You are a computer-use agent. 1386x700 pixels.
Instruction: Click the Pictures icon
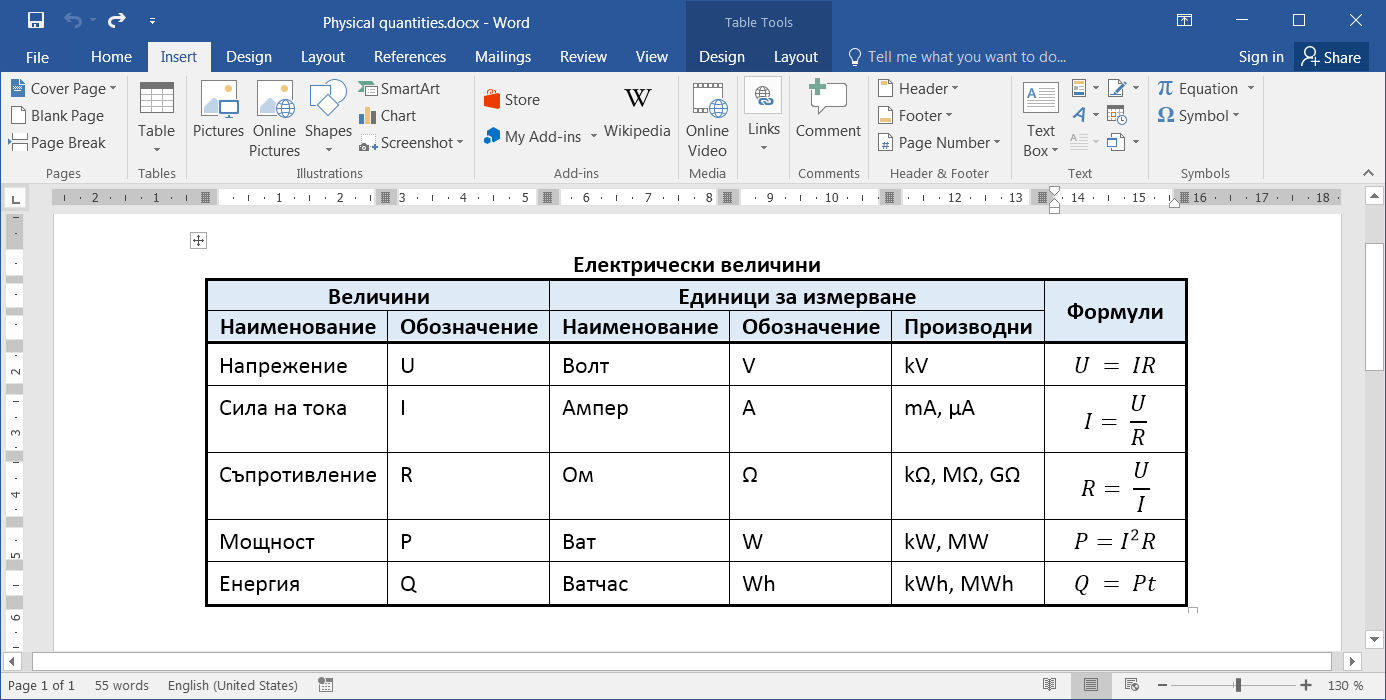(x=218, y=112)
